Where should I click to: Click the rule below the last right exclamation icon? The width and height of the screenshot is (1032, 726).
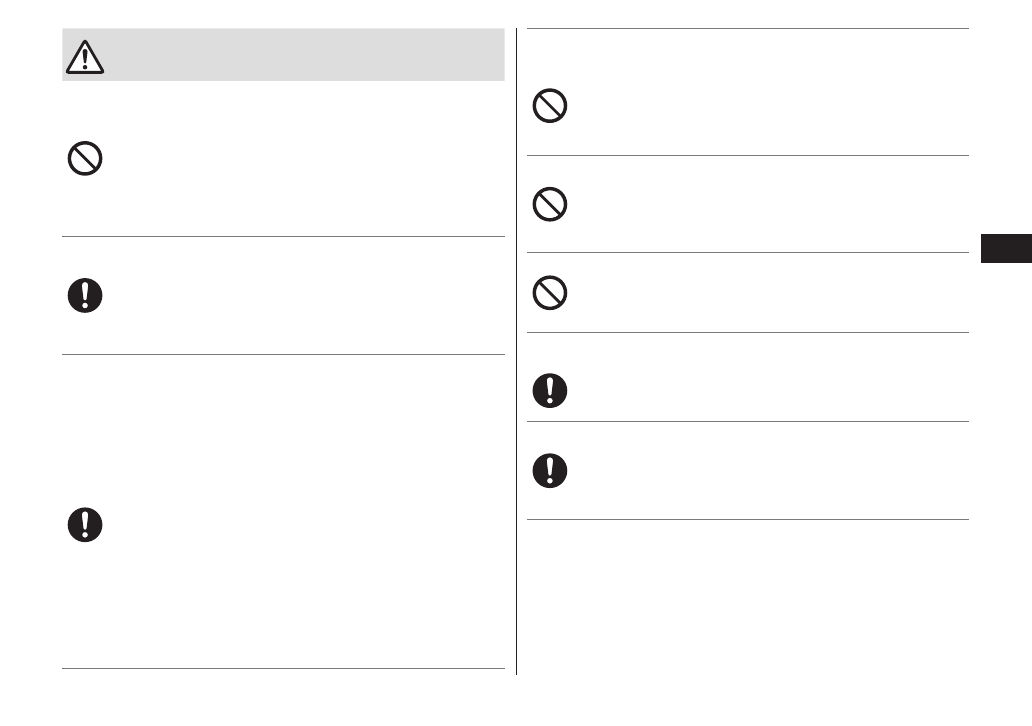click(x=748, y=519)
